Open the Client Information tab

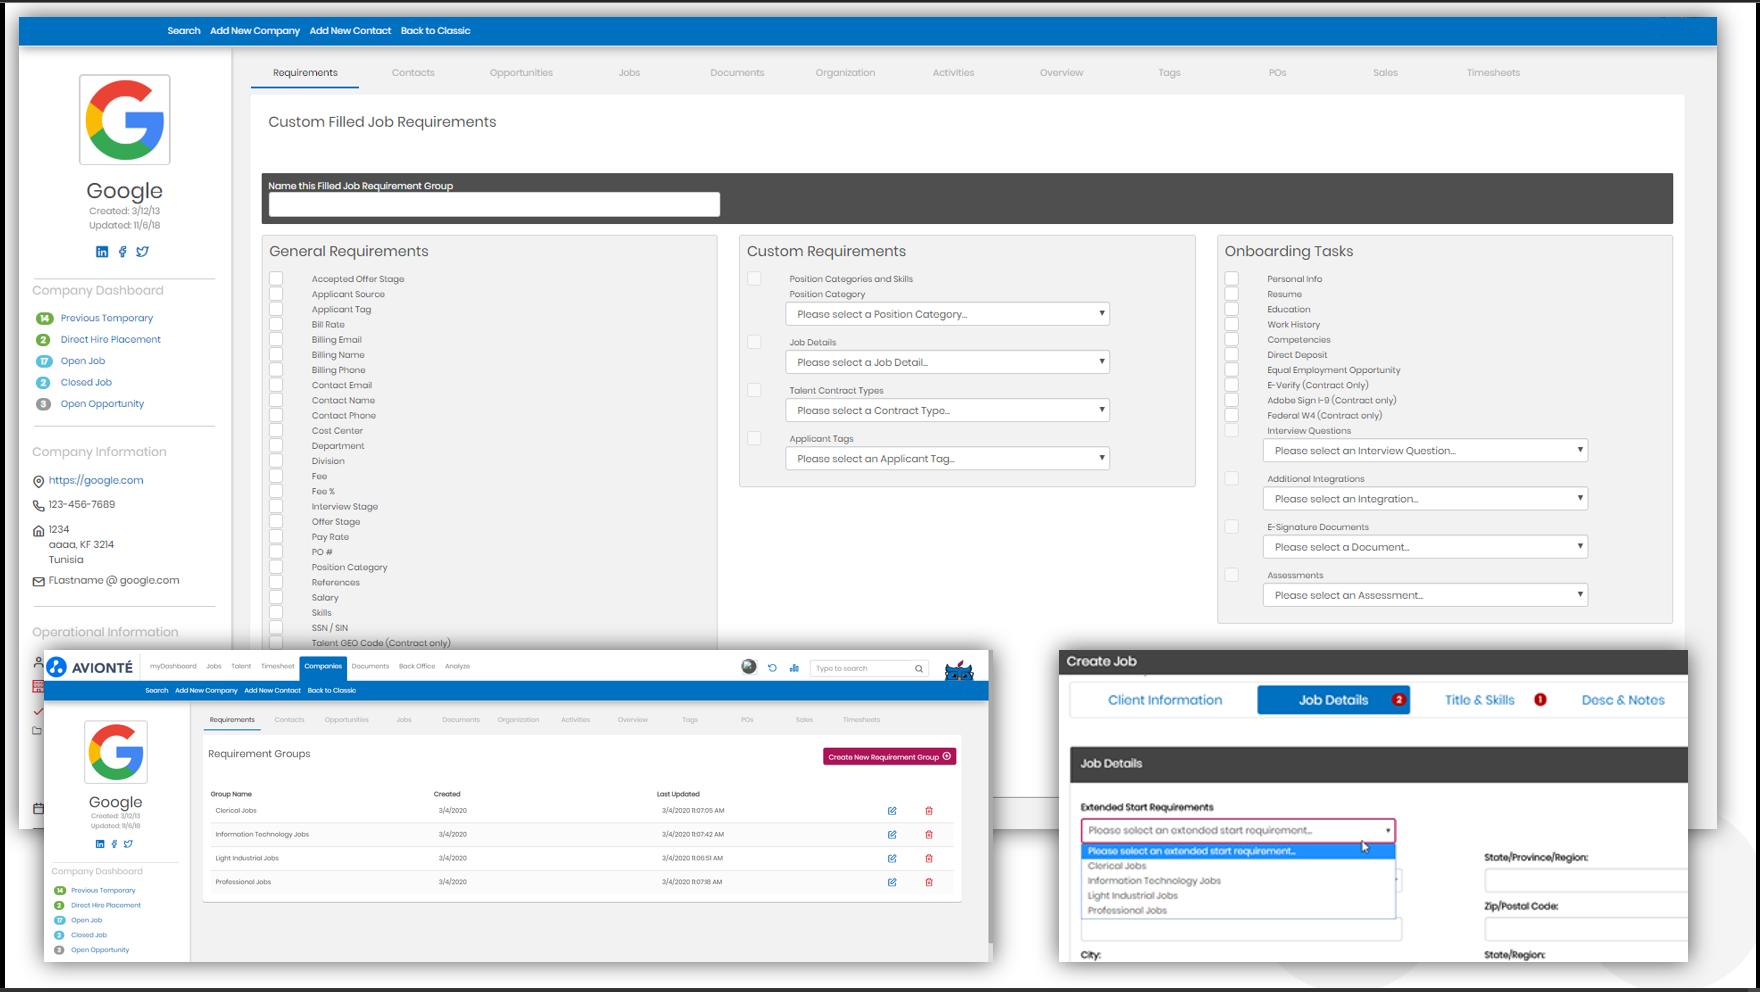coord(1164,700)
